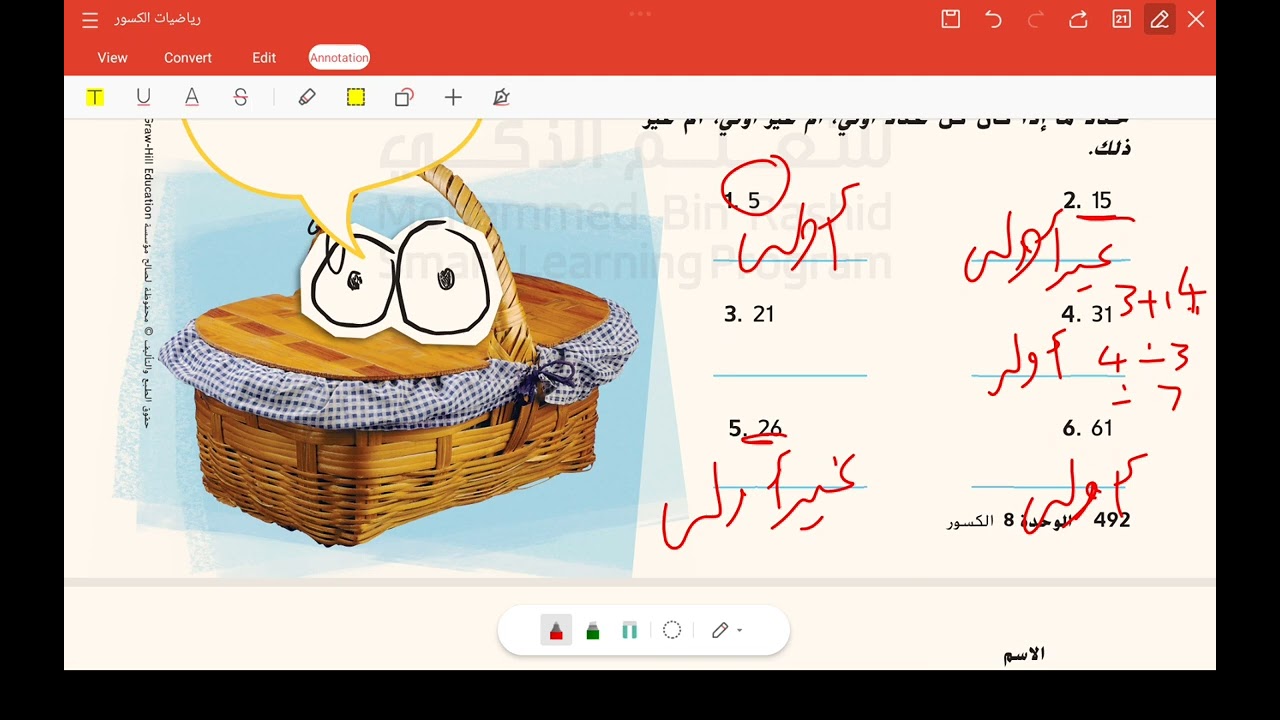
Task: Open the page number 21 indicator
Action: coord(1121,19)
